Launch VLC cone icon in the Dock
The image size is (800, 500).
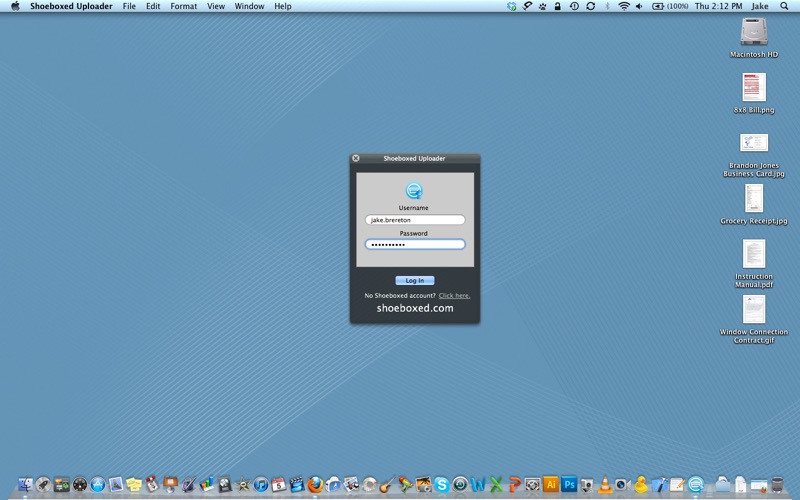[605, 484]
